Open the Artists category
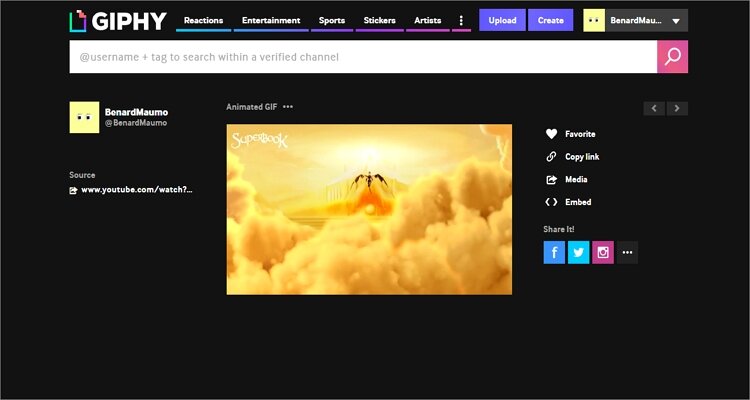The height and width of the screenshot is (400, 750). click(428, 21)
